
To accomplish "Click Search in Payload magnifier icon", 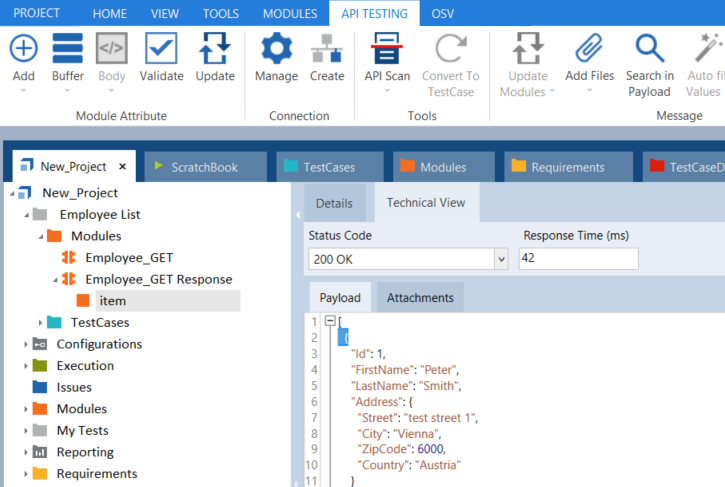I will (649, 49).
